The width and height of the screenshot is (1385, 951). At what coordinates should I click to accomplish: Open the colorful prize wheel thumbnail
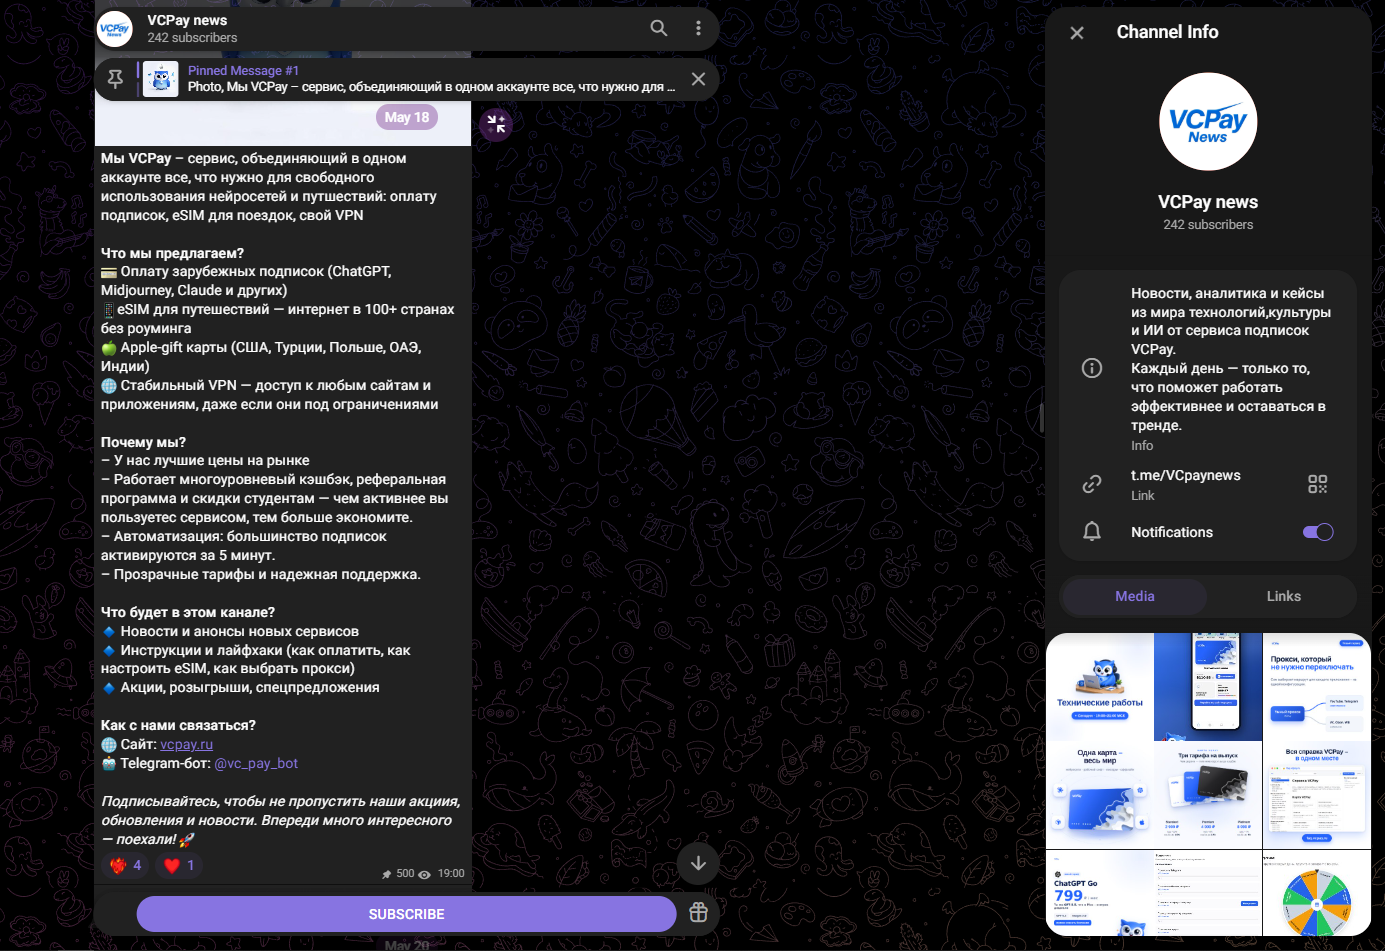tap(1317, 893)
